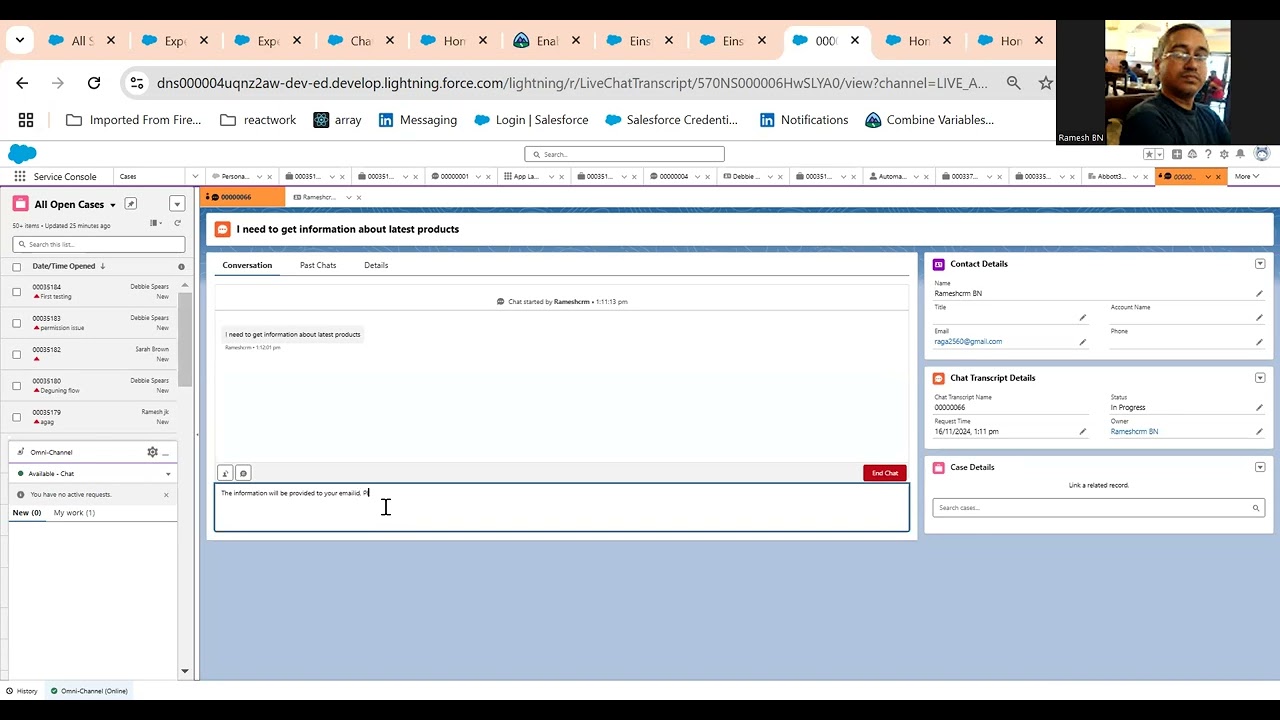
Task: Open the Cases navigation item dropdown
Action: tap(195, 177)
